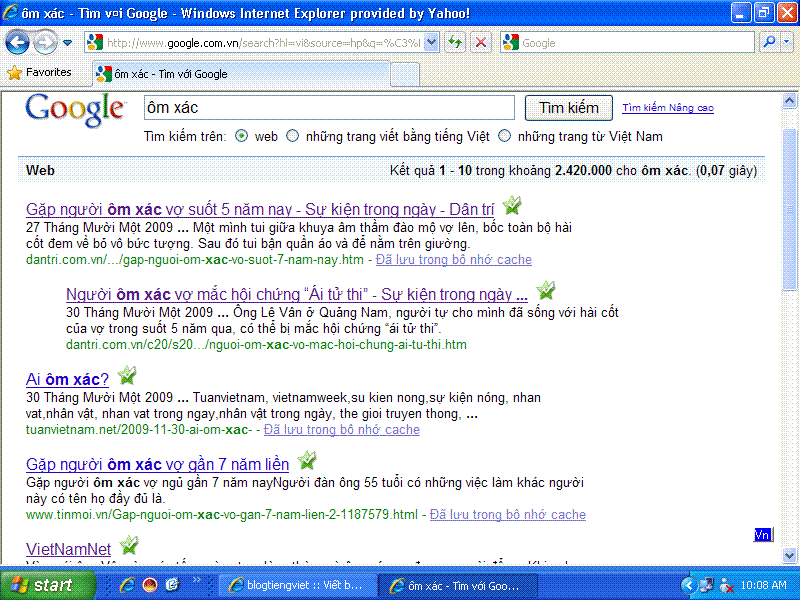Click in the browser Google search box
This screenshot has width=800, height=600.
coord(627,42)
